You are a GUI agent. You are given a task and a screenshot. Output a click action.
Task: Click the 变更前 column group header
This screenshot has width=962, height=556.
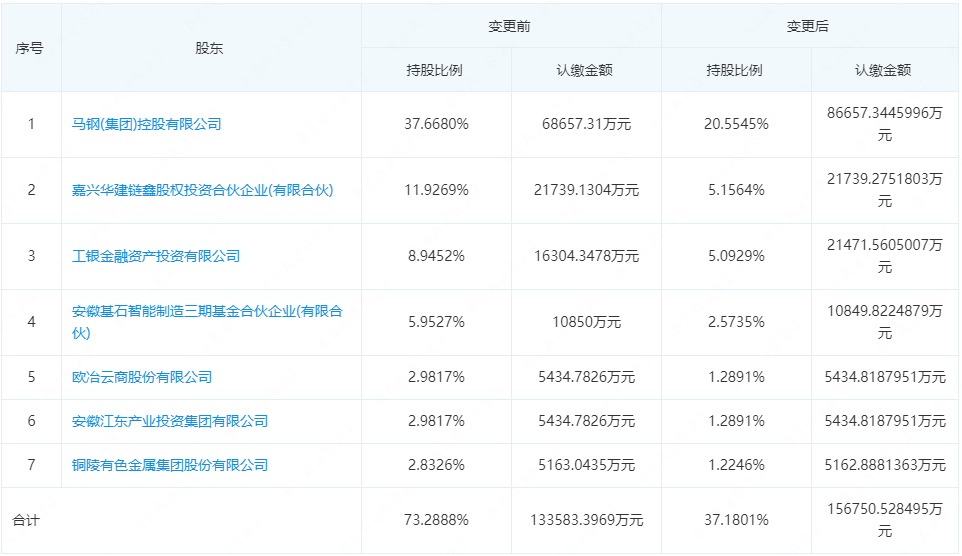[x=510, y=27]
